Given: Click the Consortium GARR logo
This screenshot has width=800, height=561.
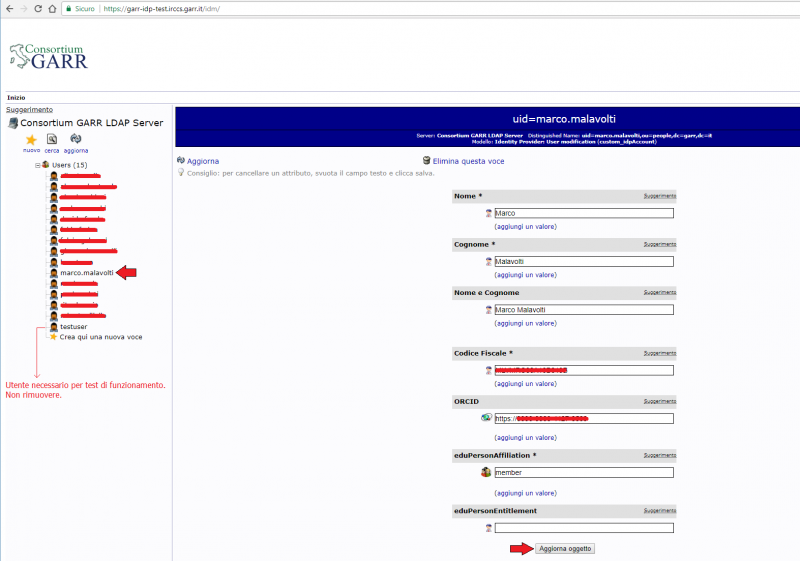Looking at the screenshot, I should [48, 56].
